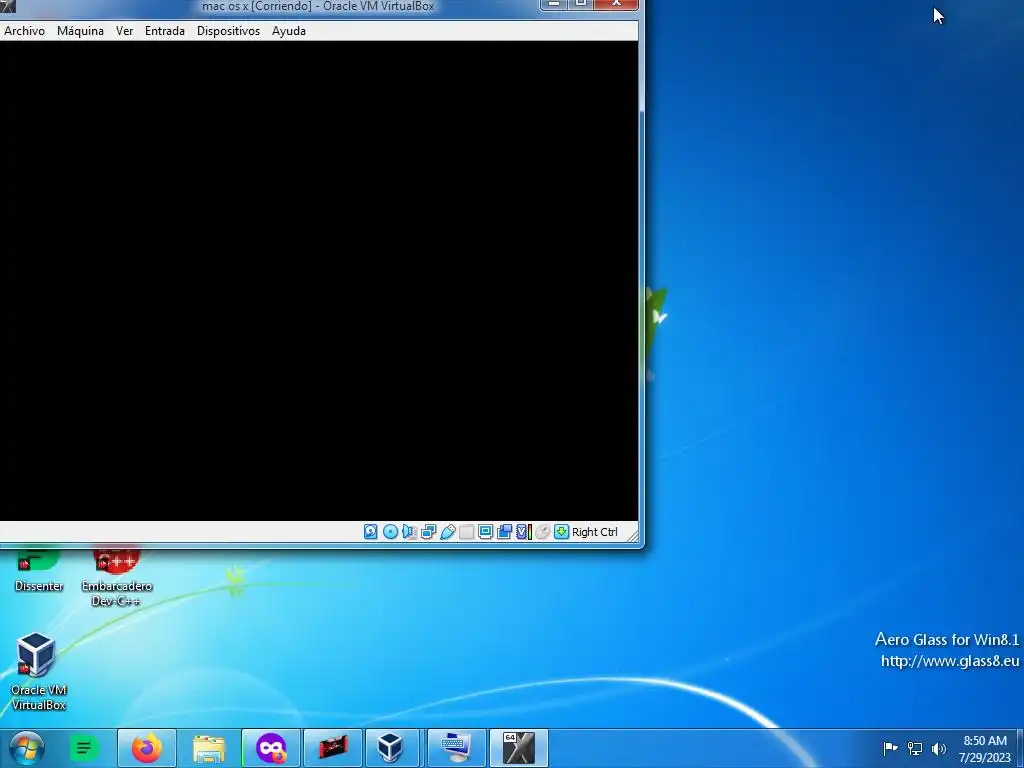The height and width of the screenshot is (768, 1024).
Task: Open File Explorer from the taskbar
Action: pyautogui.click(x=209, y=748)
